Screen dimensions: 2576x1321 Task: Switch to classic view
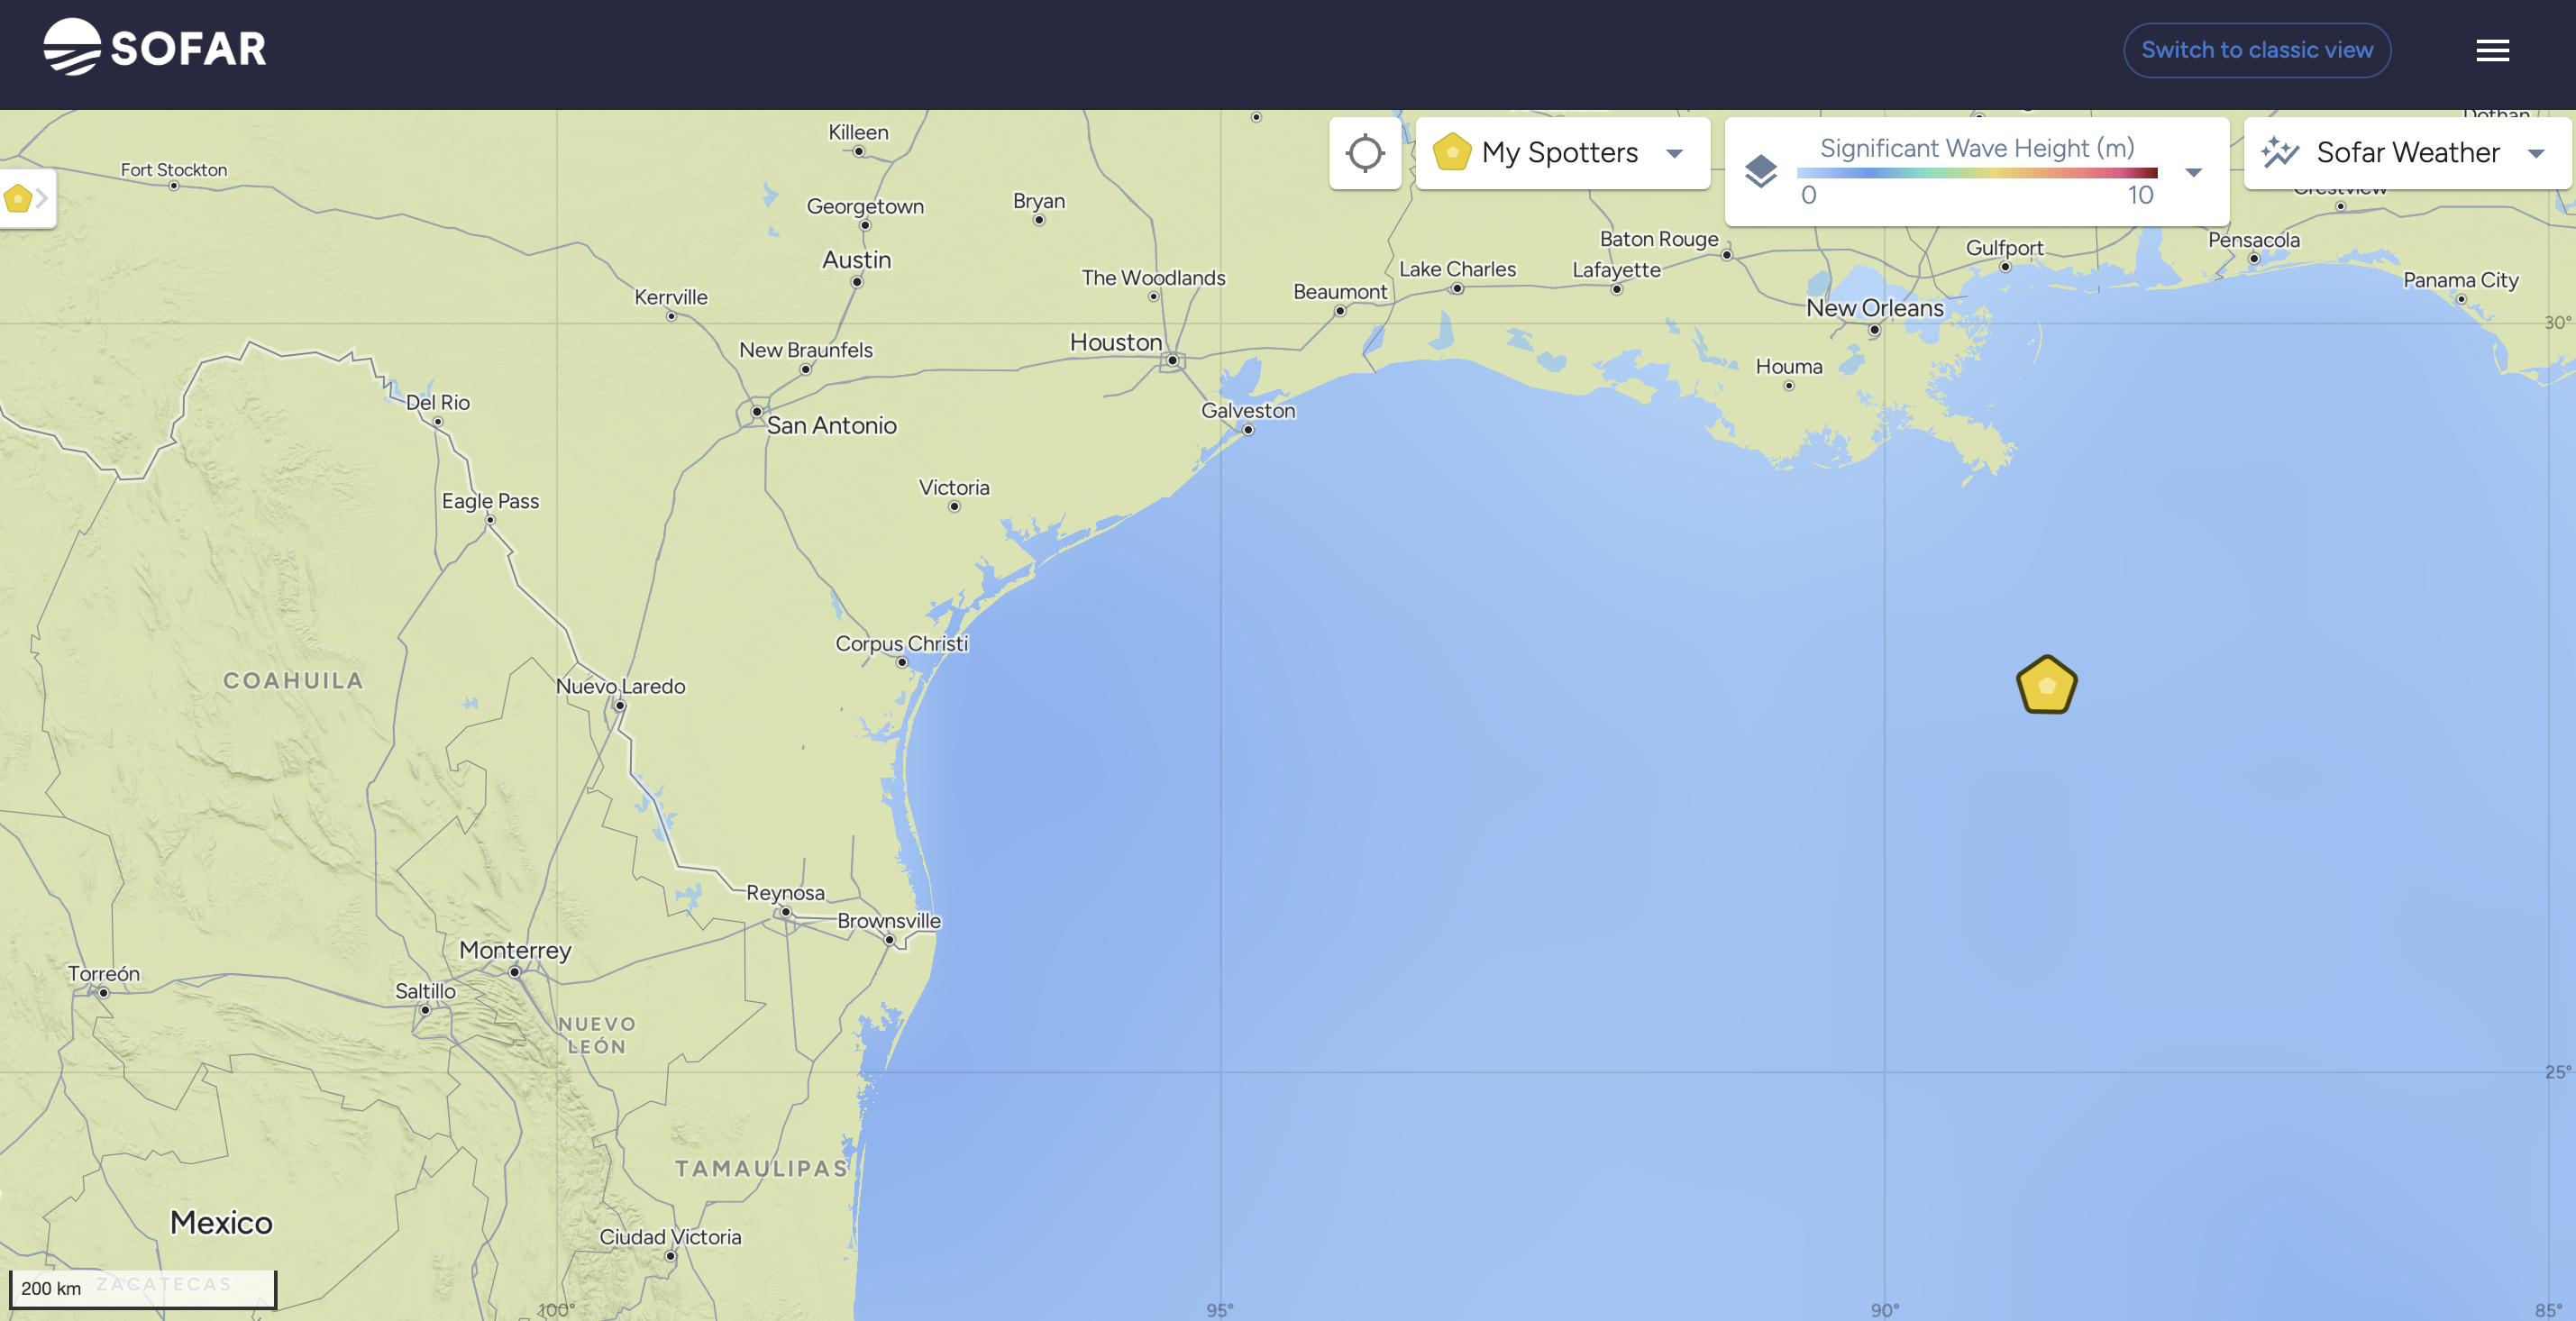[2256, 50]
